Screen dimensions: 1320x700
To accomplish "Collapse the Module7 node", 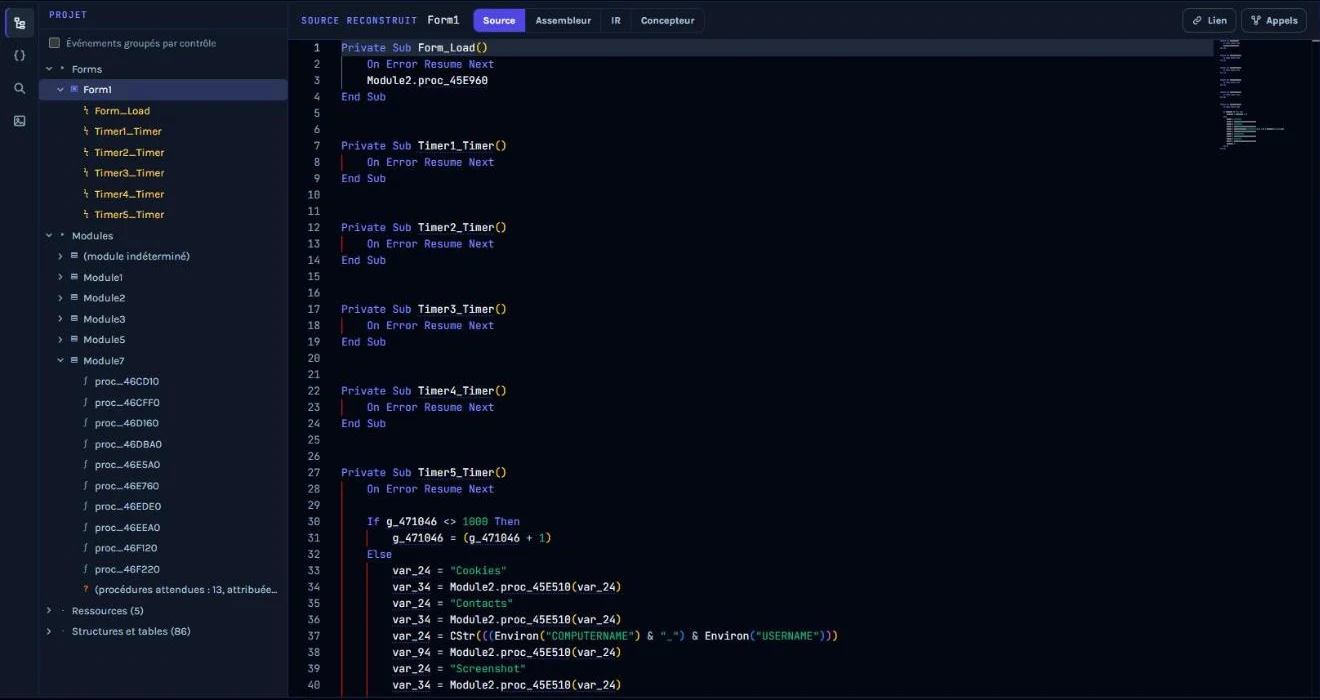I will point(61,361).
